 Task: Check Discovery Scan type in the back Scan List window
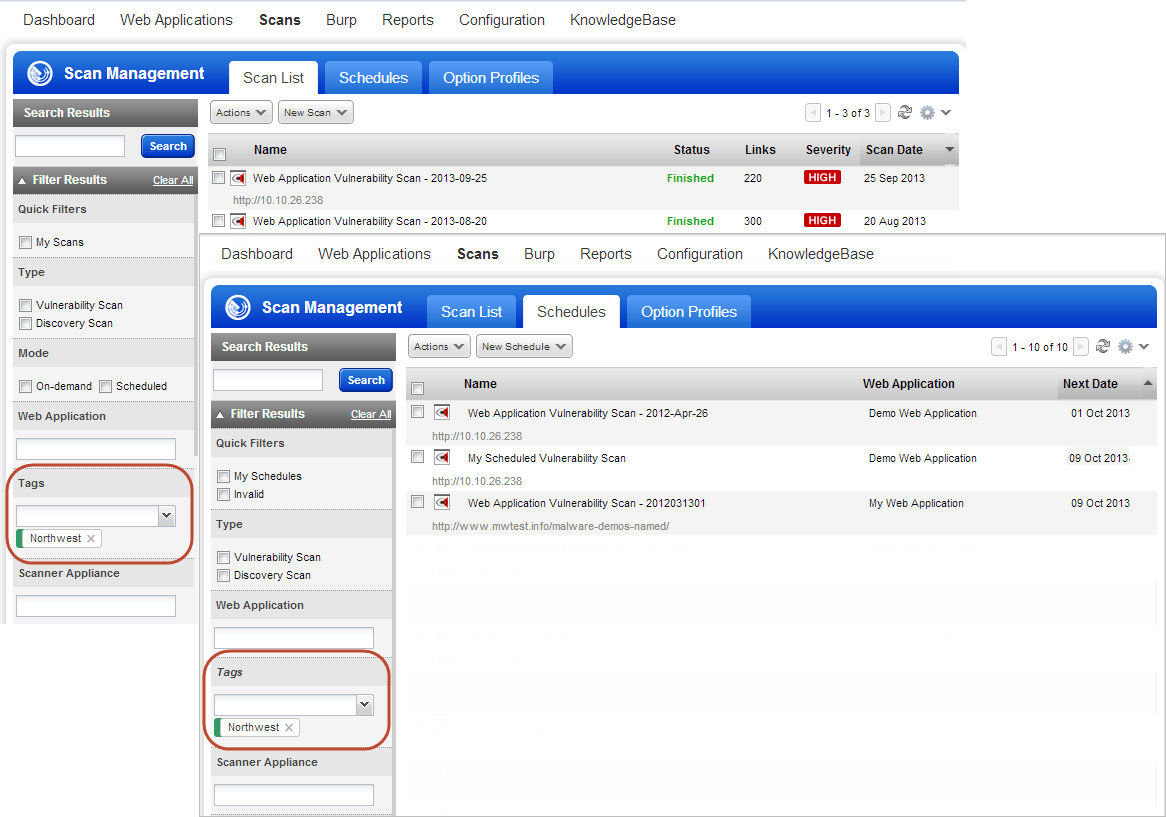(x=26, y=323)
